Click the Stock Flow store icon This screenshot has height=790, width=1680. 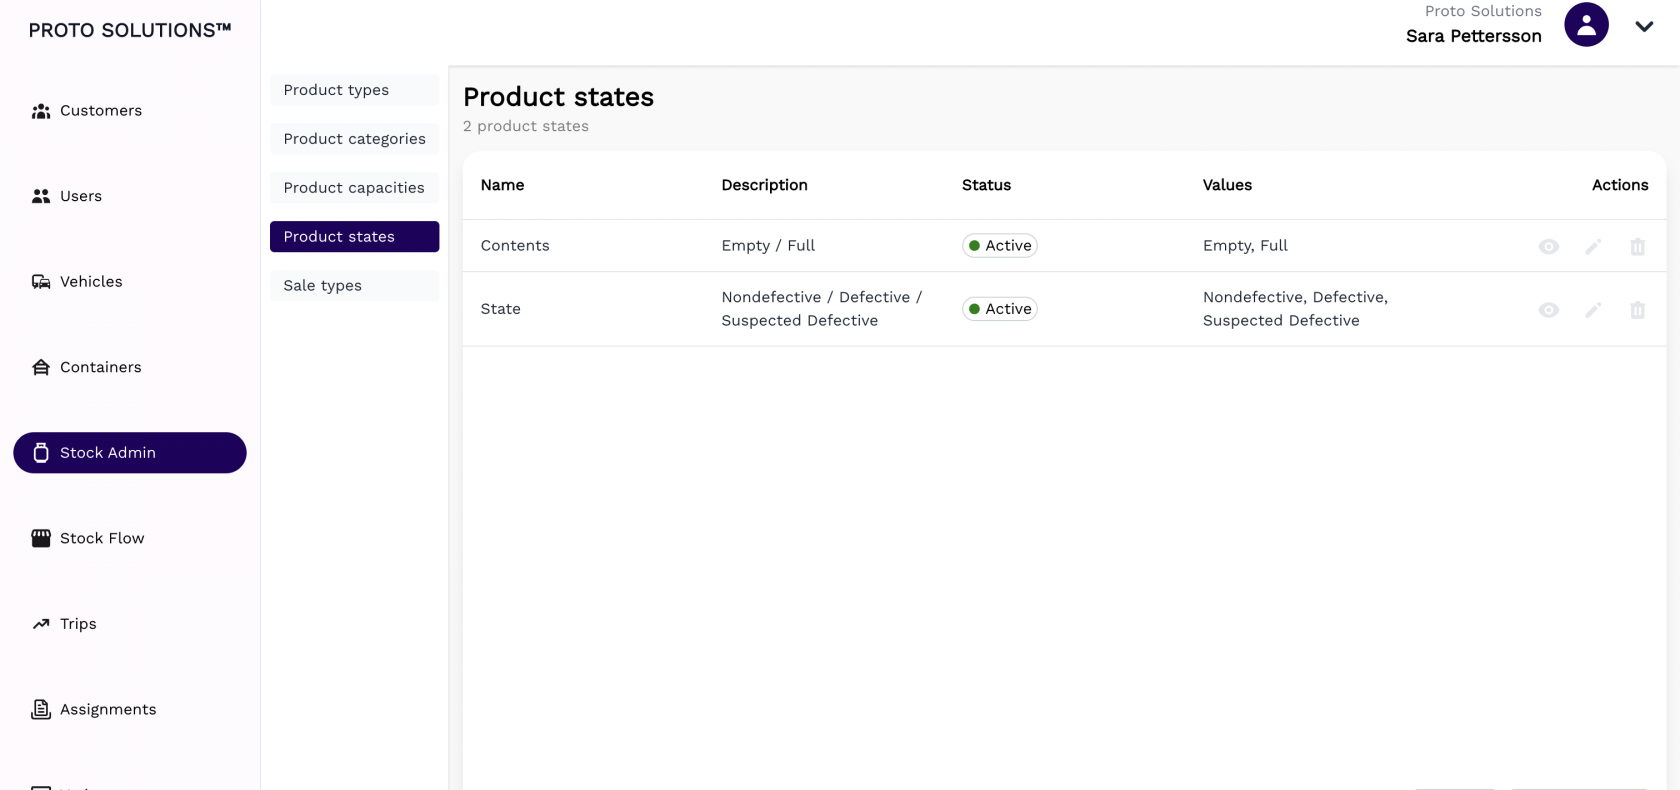tap(41, 538)
